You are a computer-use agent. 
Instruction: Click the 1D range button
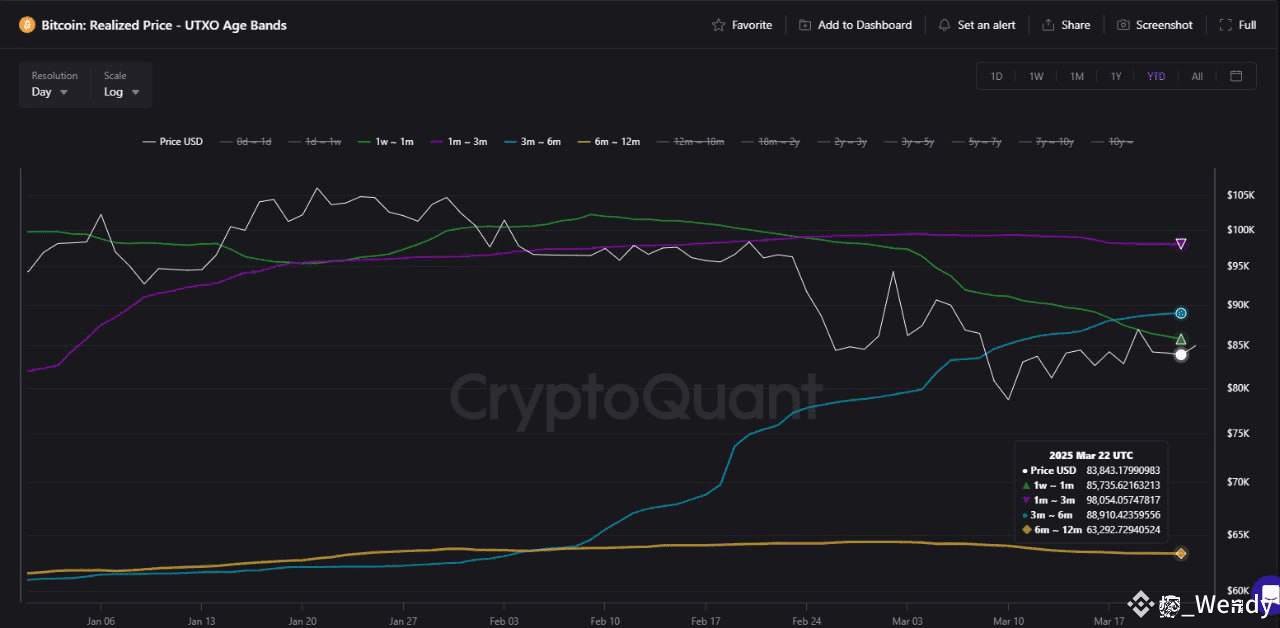coord(996,75)
